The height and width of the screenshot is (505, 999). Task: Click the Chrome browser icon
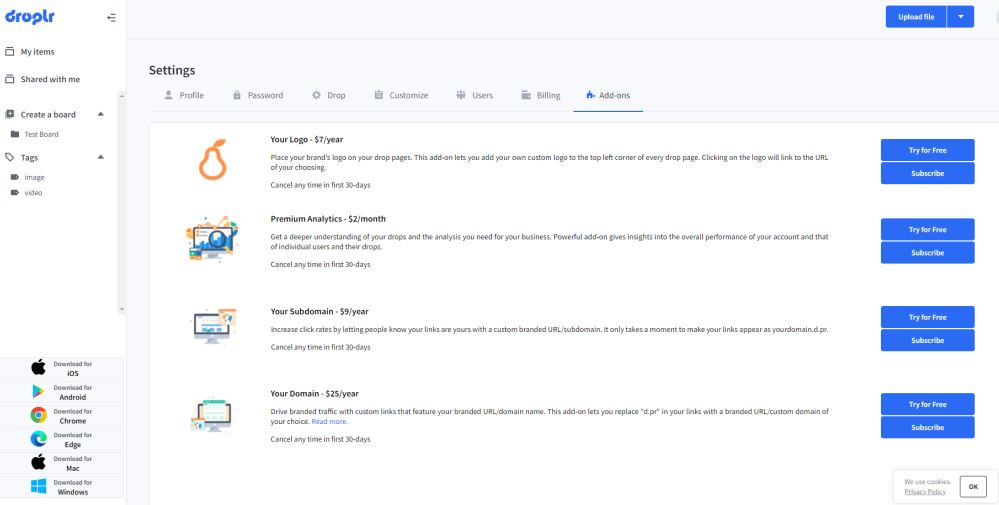(x=38, y=415)
